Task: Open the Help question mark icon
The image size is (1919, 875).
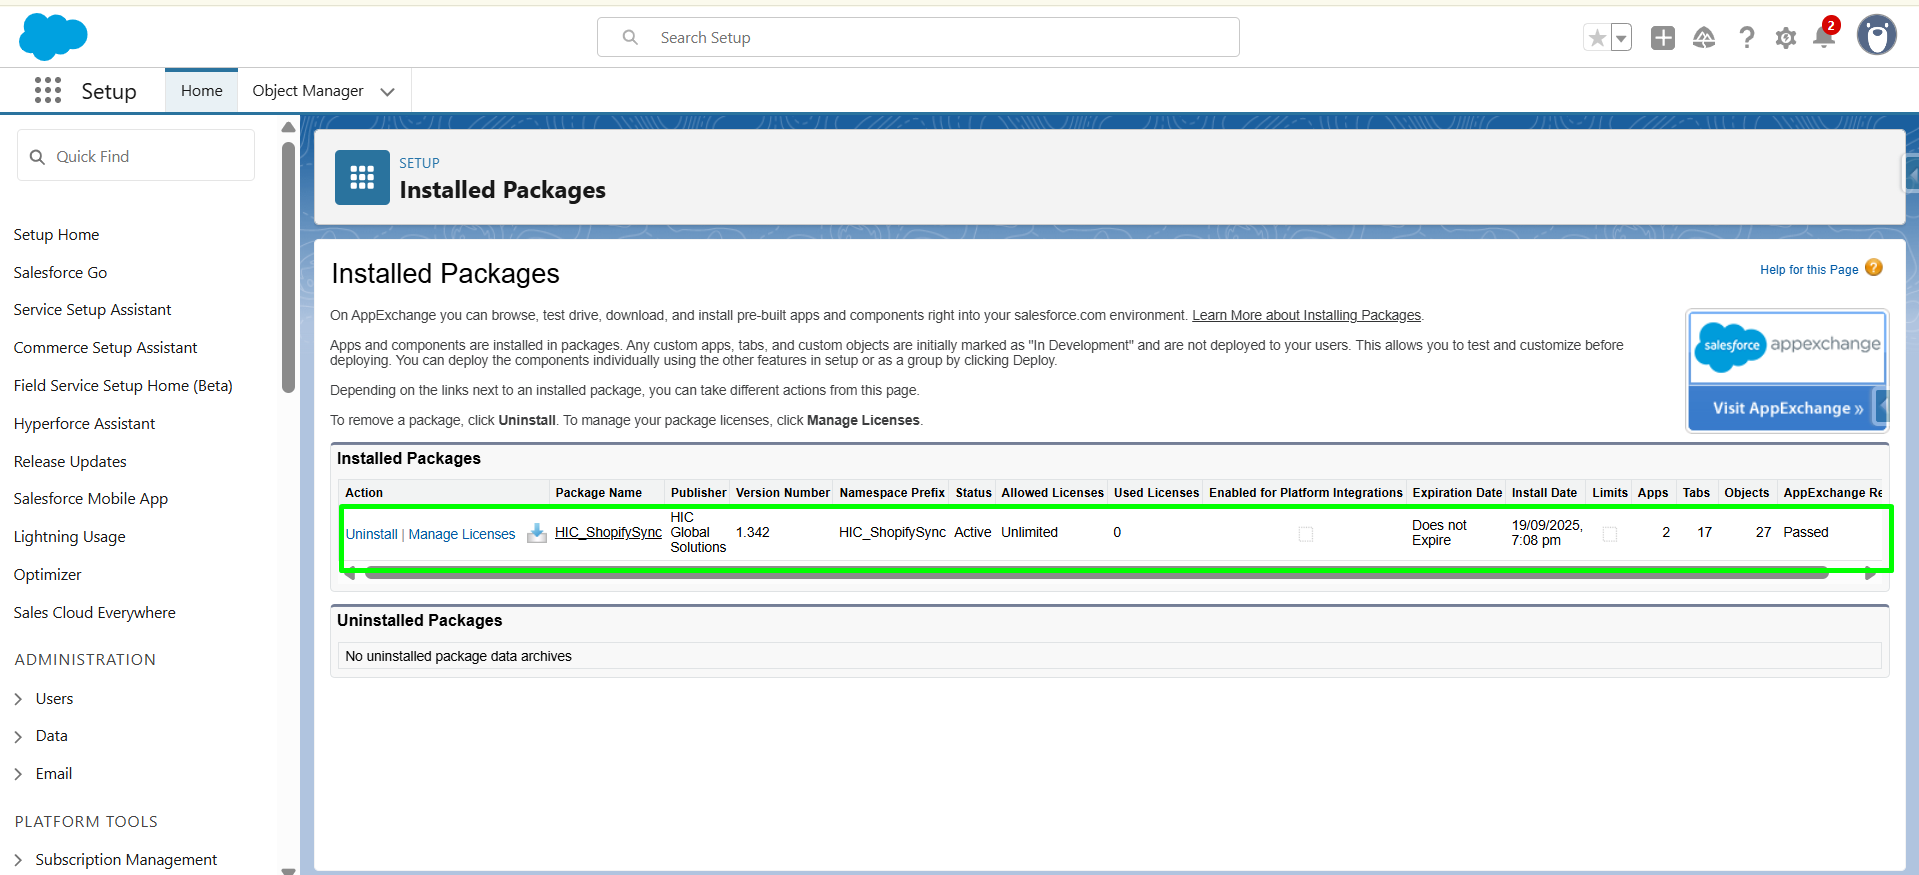Action: pyautogui.click(x=1746, y=38)
